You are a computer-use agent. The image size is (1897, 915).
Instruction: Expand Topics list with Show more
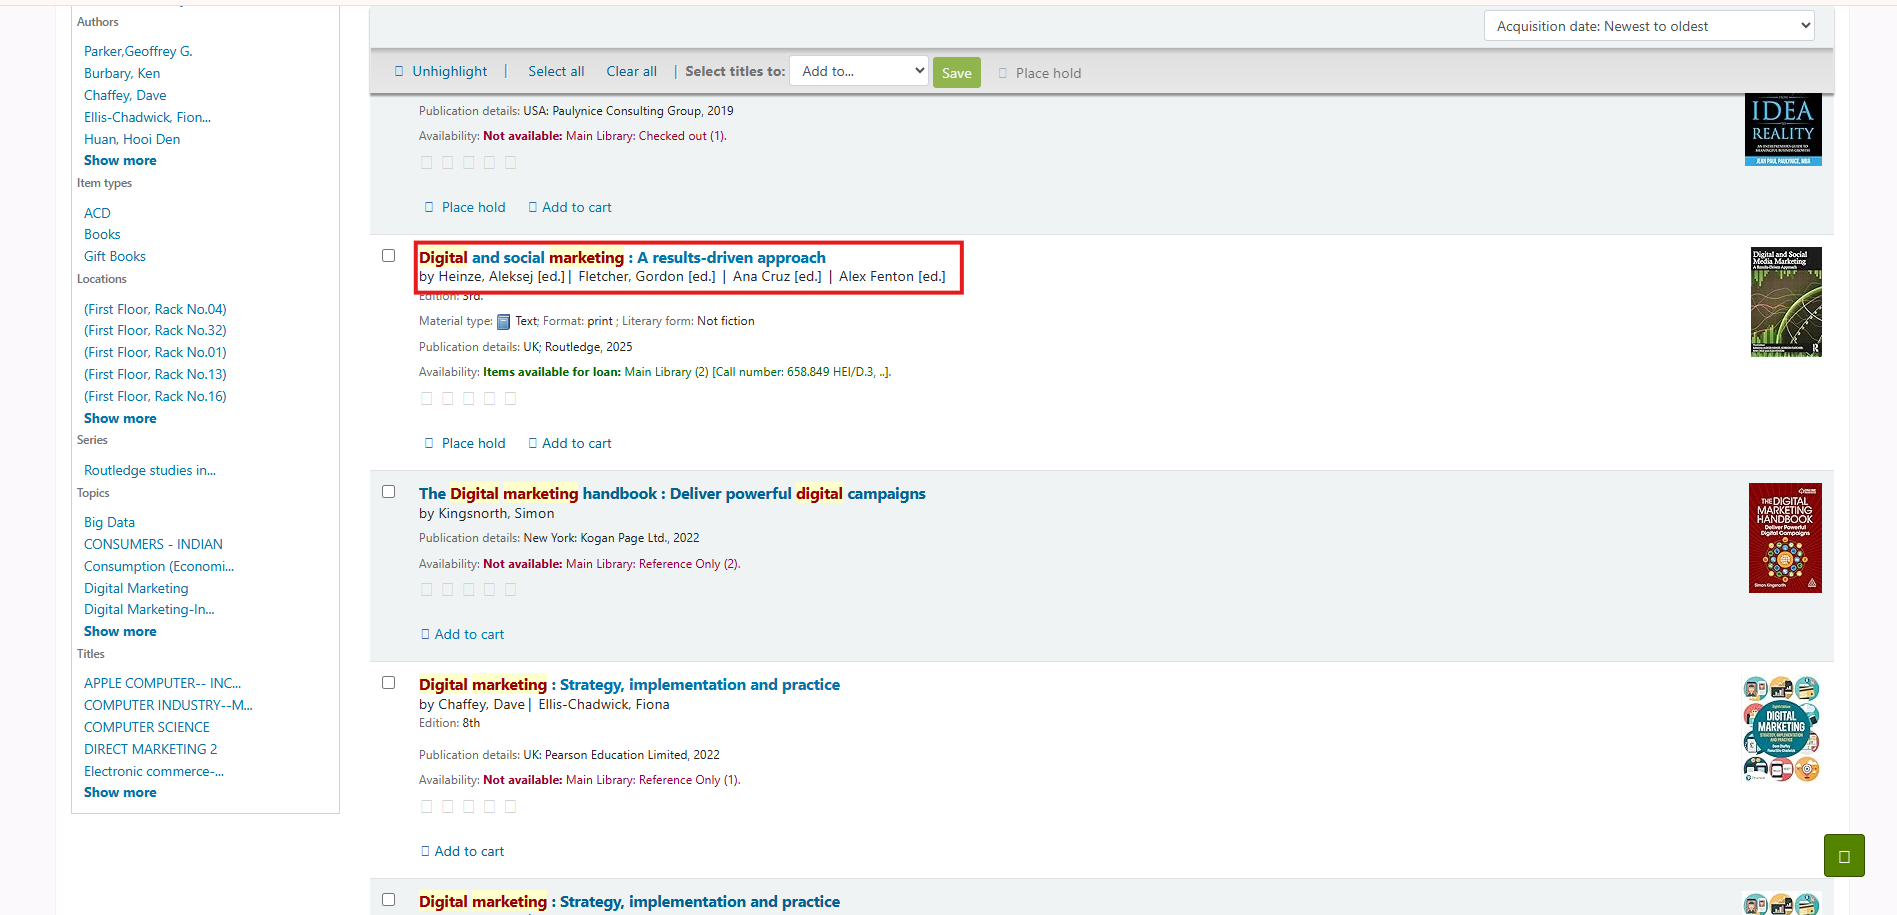pyautogui.click(x=120, y=632)
